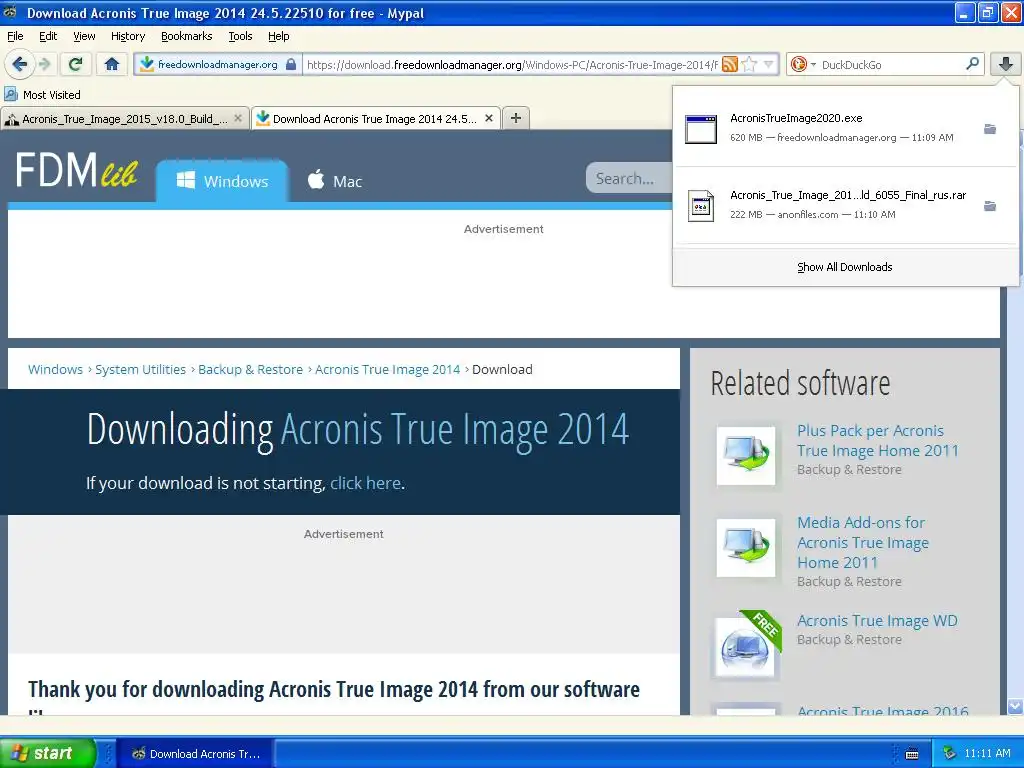
Task: Click the Acronis True Image WD thumbnail
Action: tap(746, 647)
